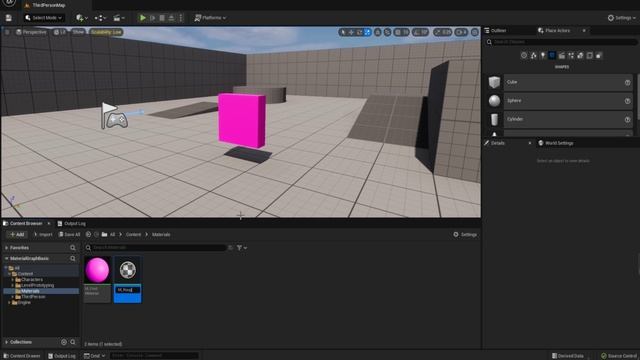Start Play in Editor with green play button
Viewport: 640px width, 360px height.
pos(142,18)
